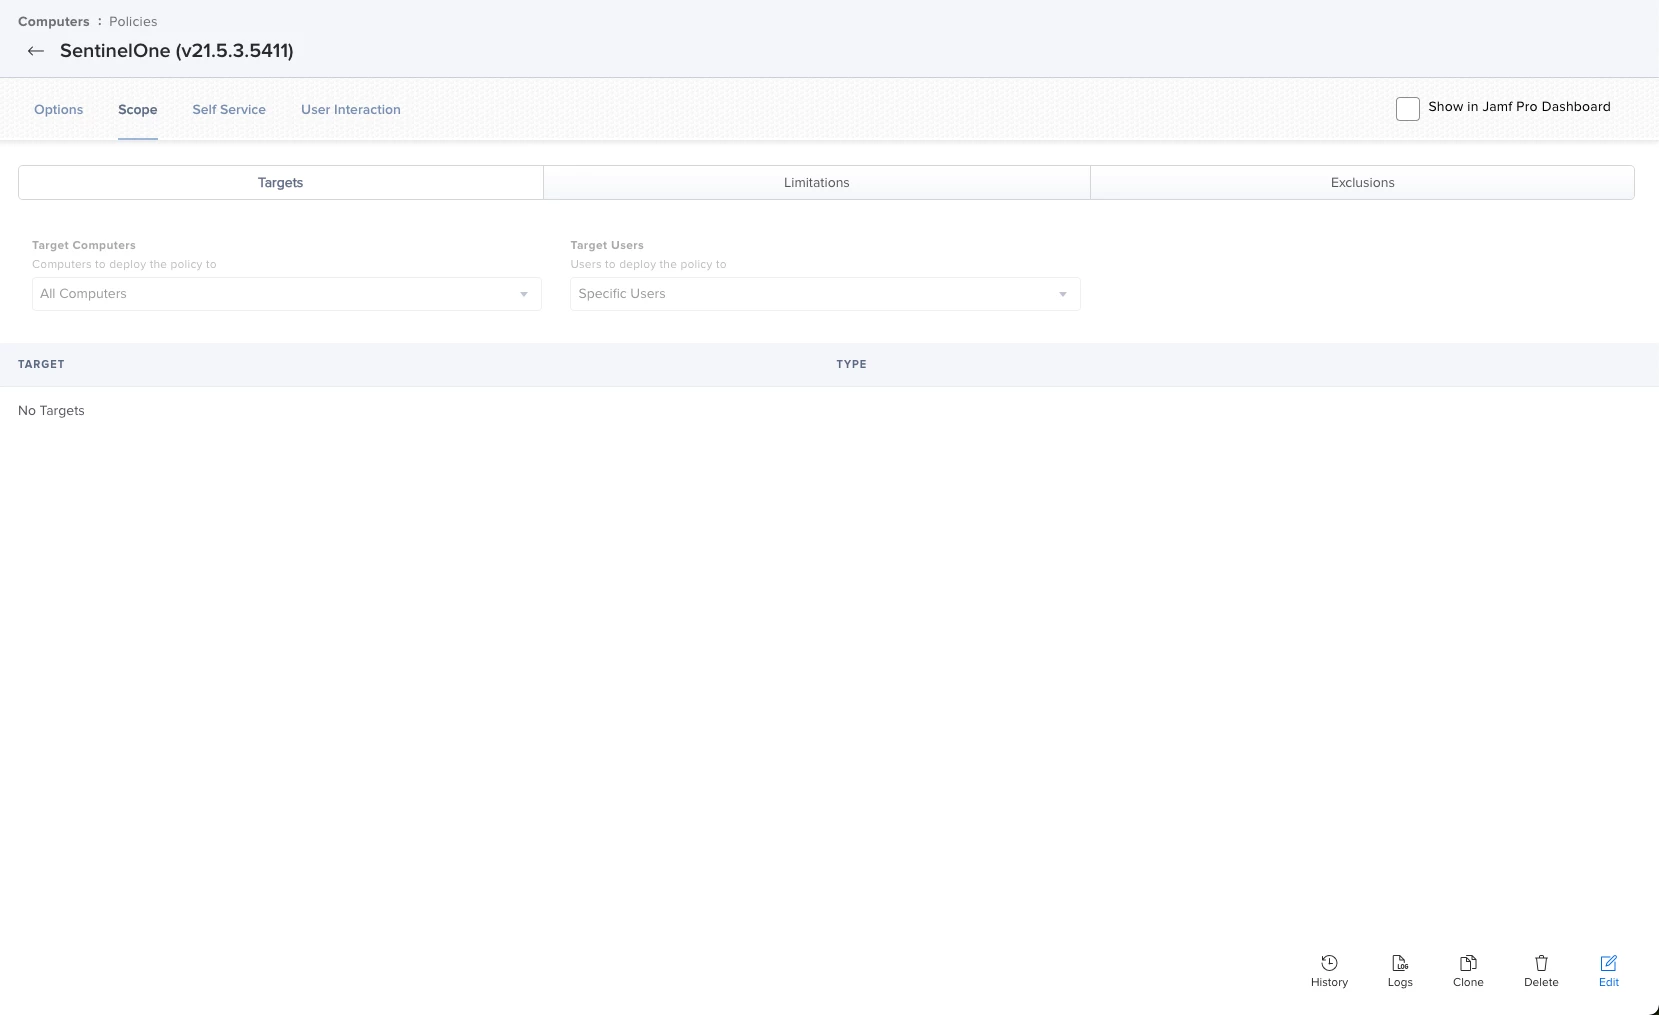The height and width of the screenshot is (1015, 1659).
Task: Open the Target Computers dropdown
Action: [x=287, y=294]
